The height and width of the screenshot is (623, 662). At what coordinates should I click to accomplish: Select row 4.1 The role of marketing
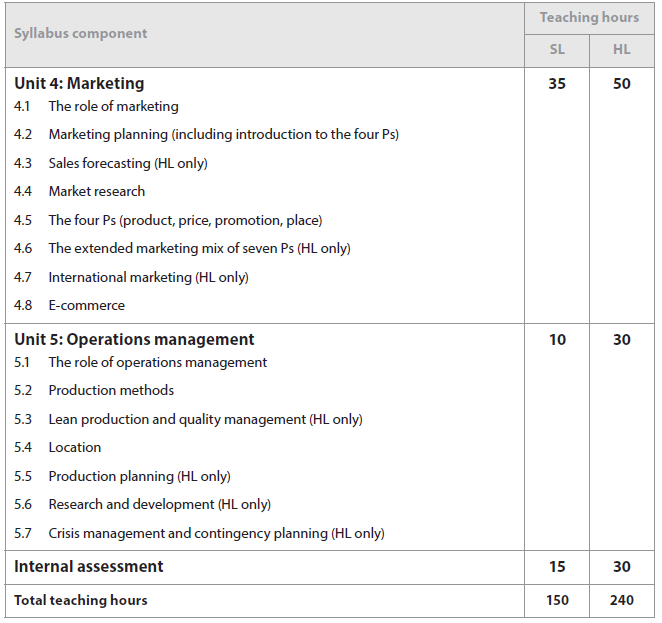coord(113,106)
